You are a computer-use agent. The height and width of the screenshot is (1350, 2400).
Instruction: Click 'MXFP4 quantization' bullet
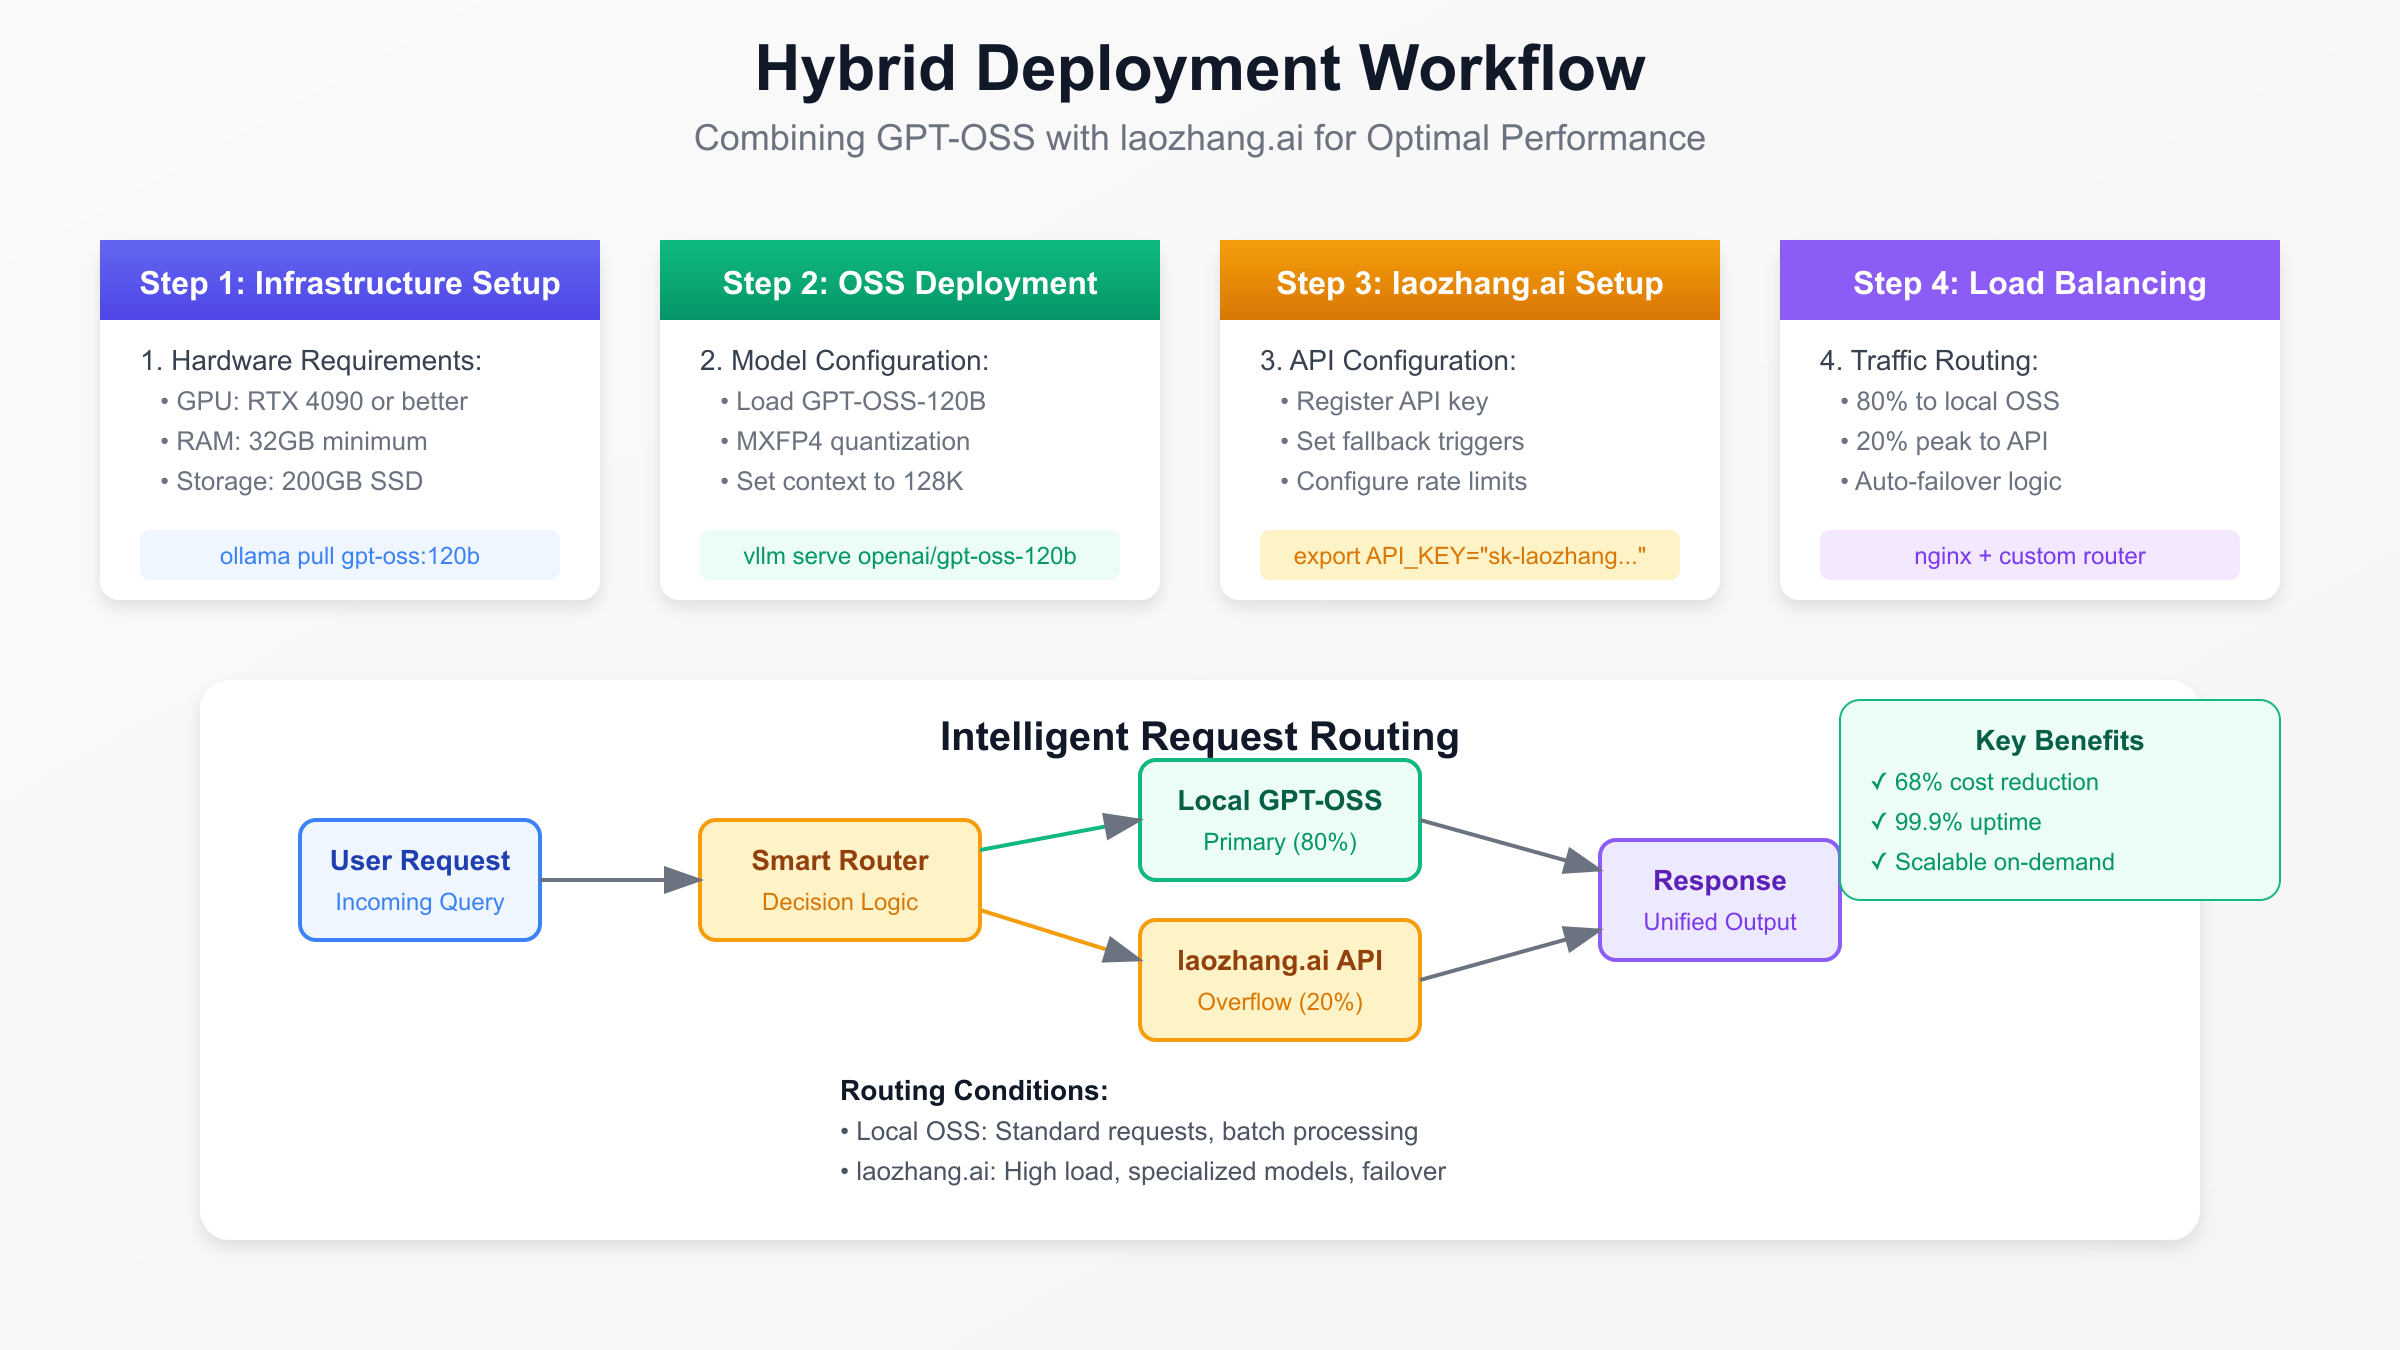(x=845, y=441)
